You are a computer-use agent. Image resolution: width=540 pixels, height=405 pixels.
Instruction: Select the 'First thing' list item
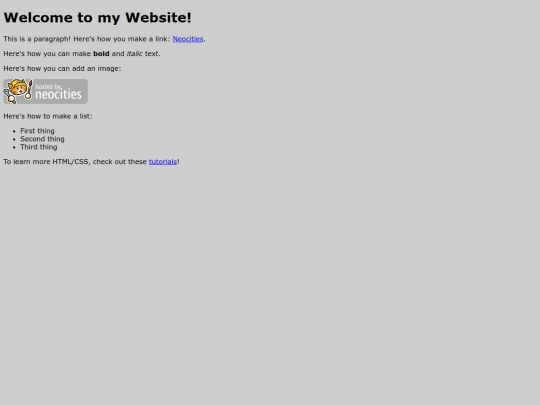pos(37,131)
